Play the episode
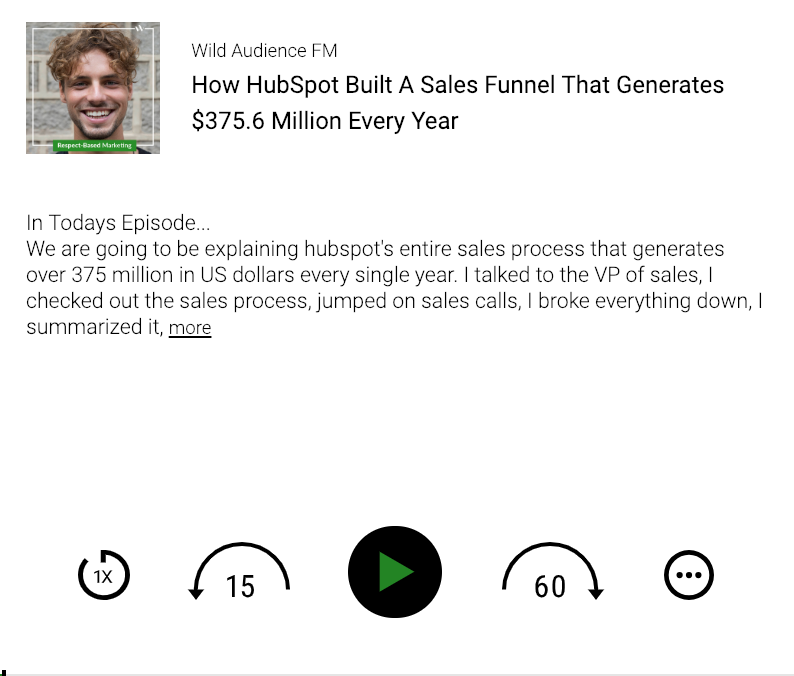This screenshot has width=794, height=676. pyautogui.click(x=395, y=572)
